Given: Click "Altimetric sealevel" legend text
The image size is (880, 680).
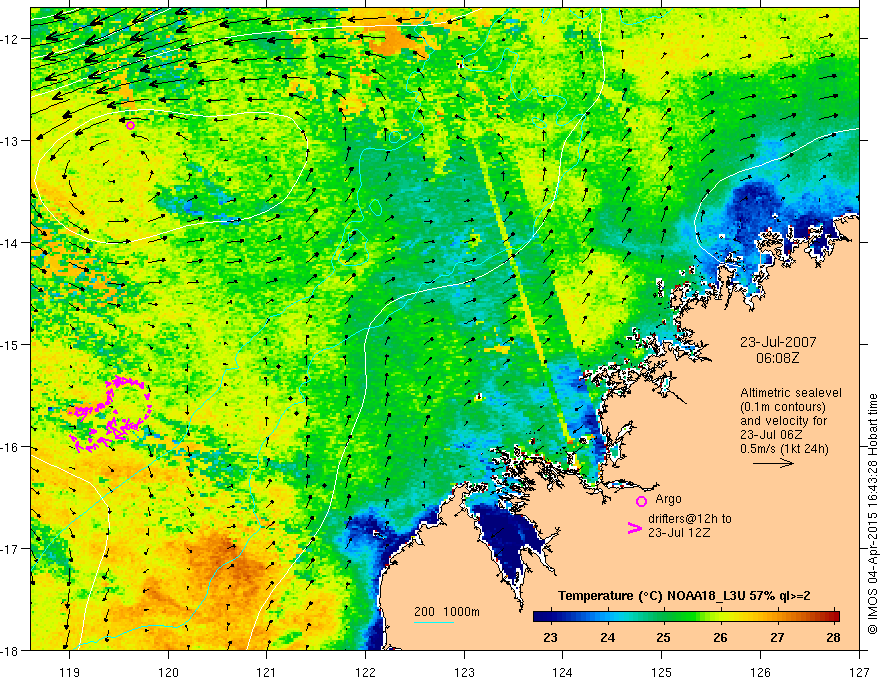Looking at the screenshot, I should pyautogui.click(x=791, y=393).
